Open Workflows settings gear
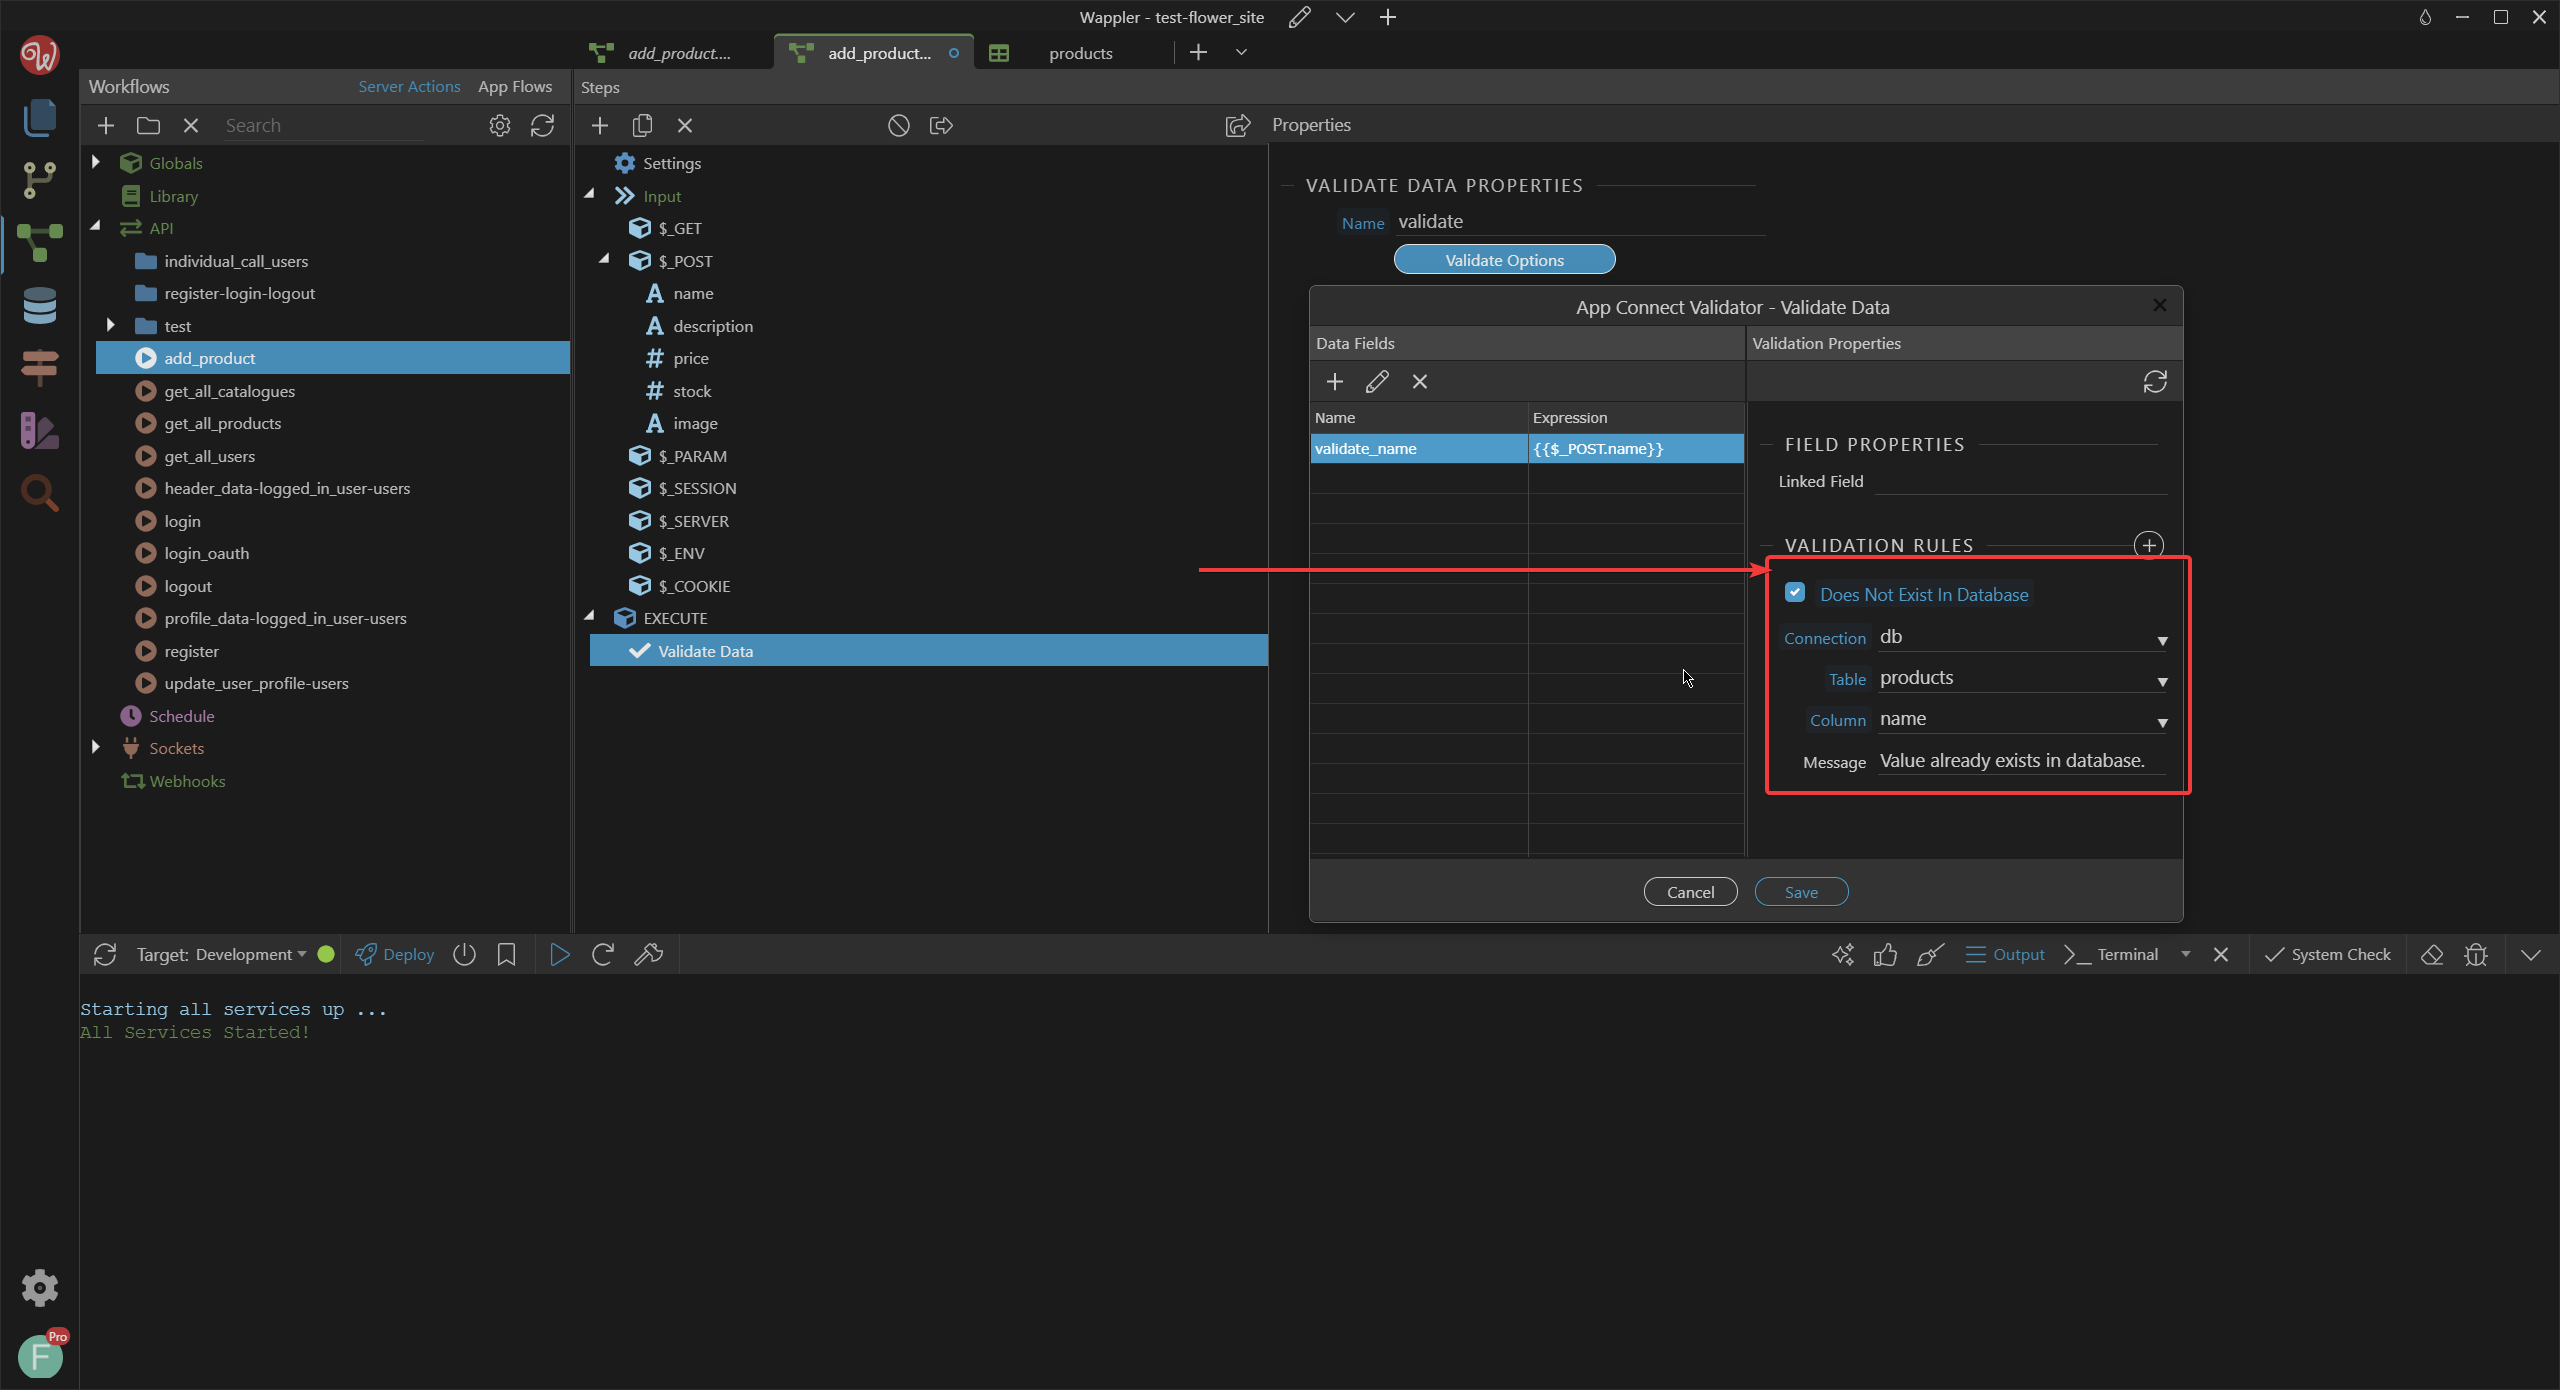 tap(500, 125)
